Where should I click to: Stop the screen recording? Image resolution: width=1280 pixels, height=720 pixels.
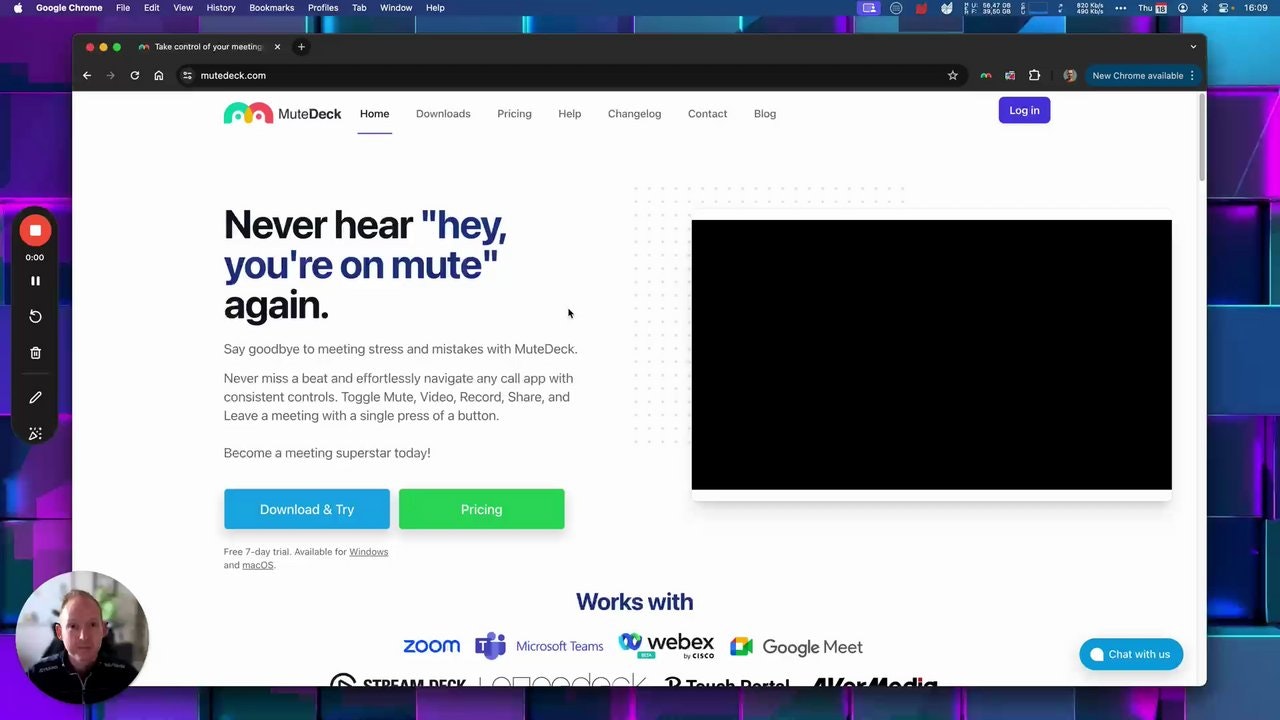click(x=35, y=230)
